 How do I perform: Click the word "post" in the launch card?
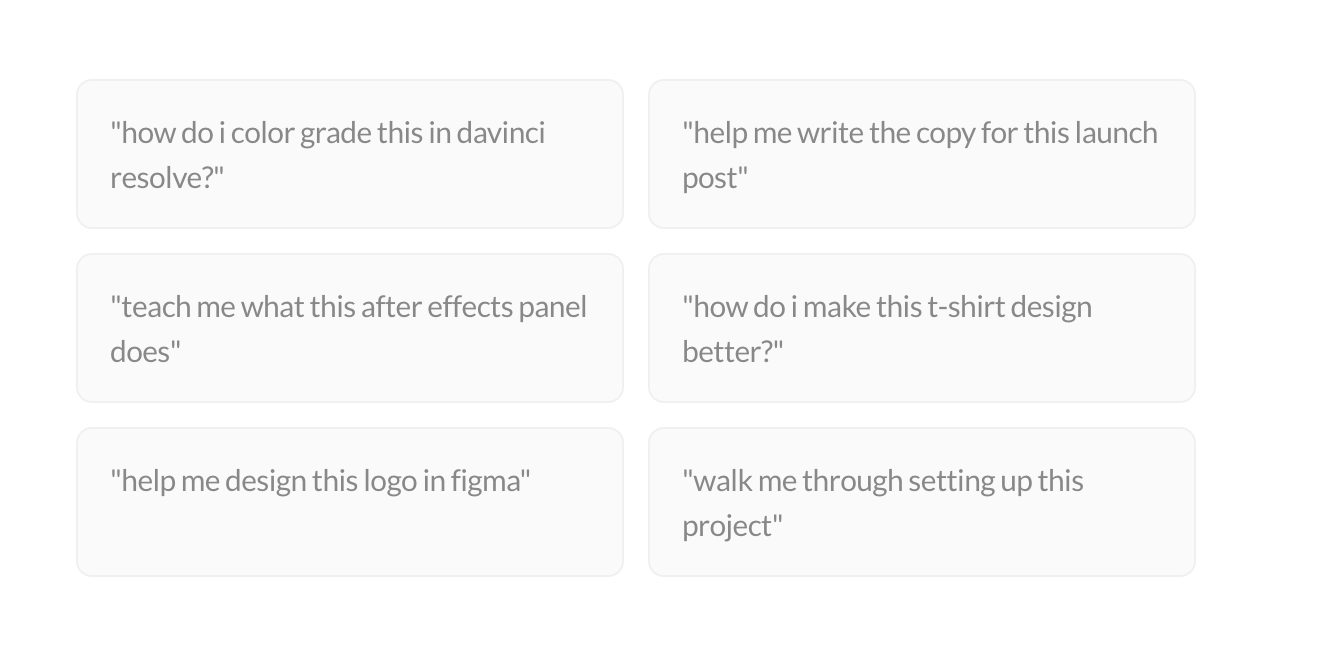(714, 178)
